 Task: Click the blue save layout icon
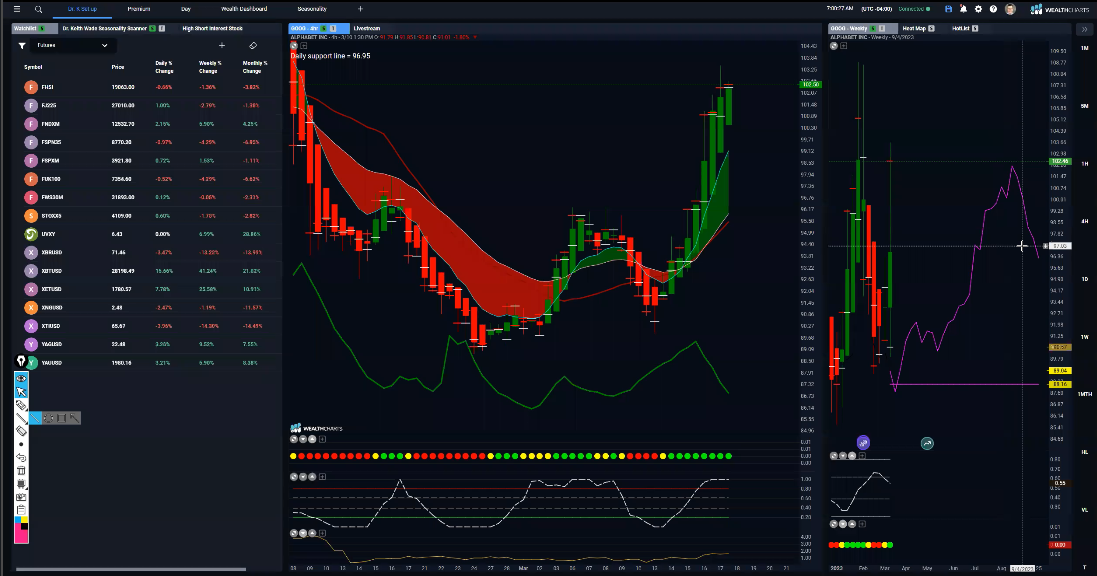pos(948,9)
